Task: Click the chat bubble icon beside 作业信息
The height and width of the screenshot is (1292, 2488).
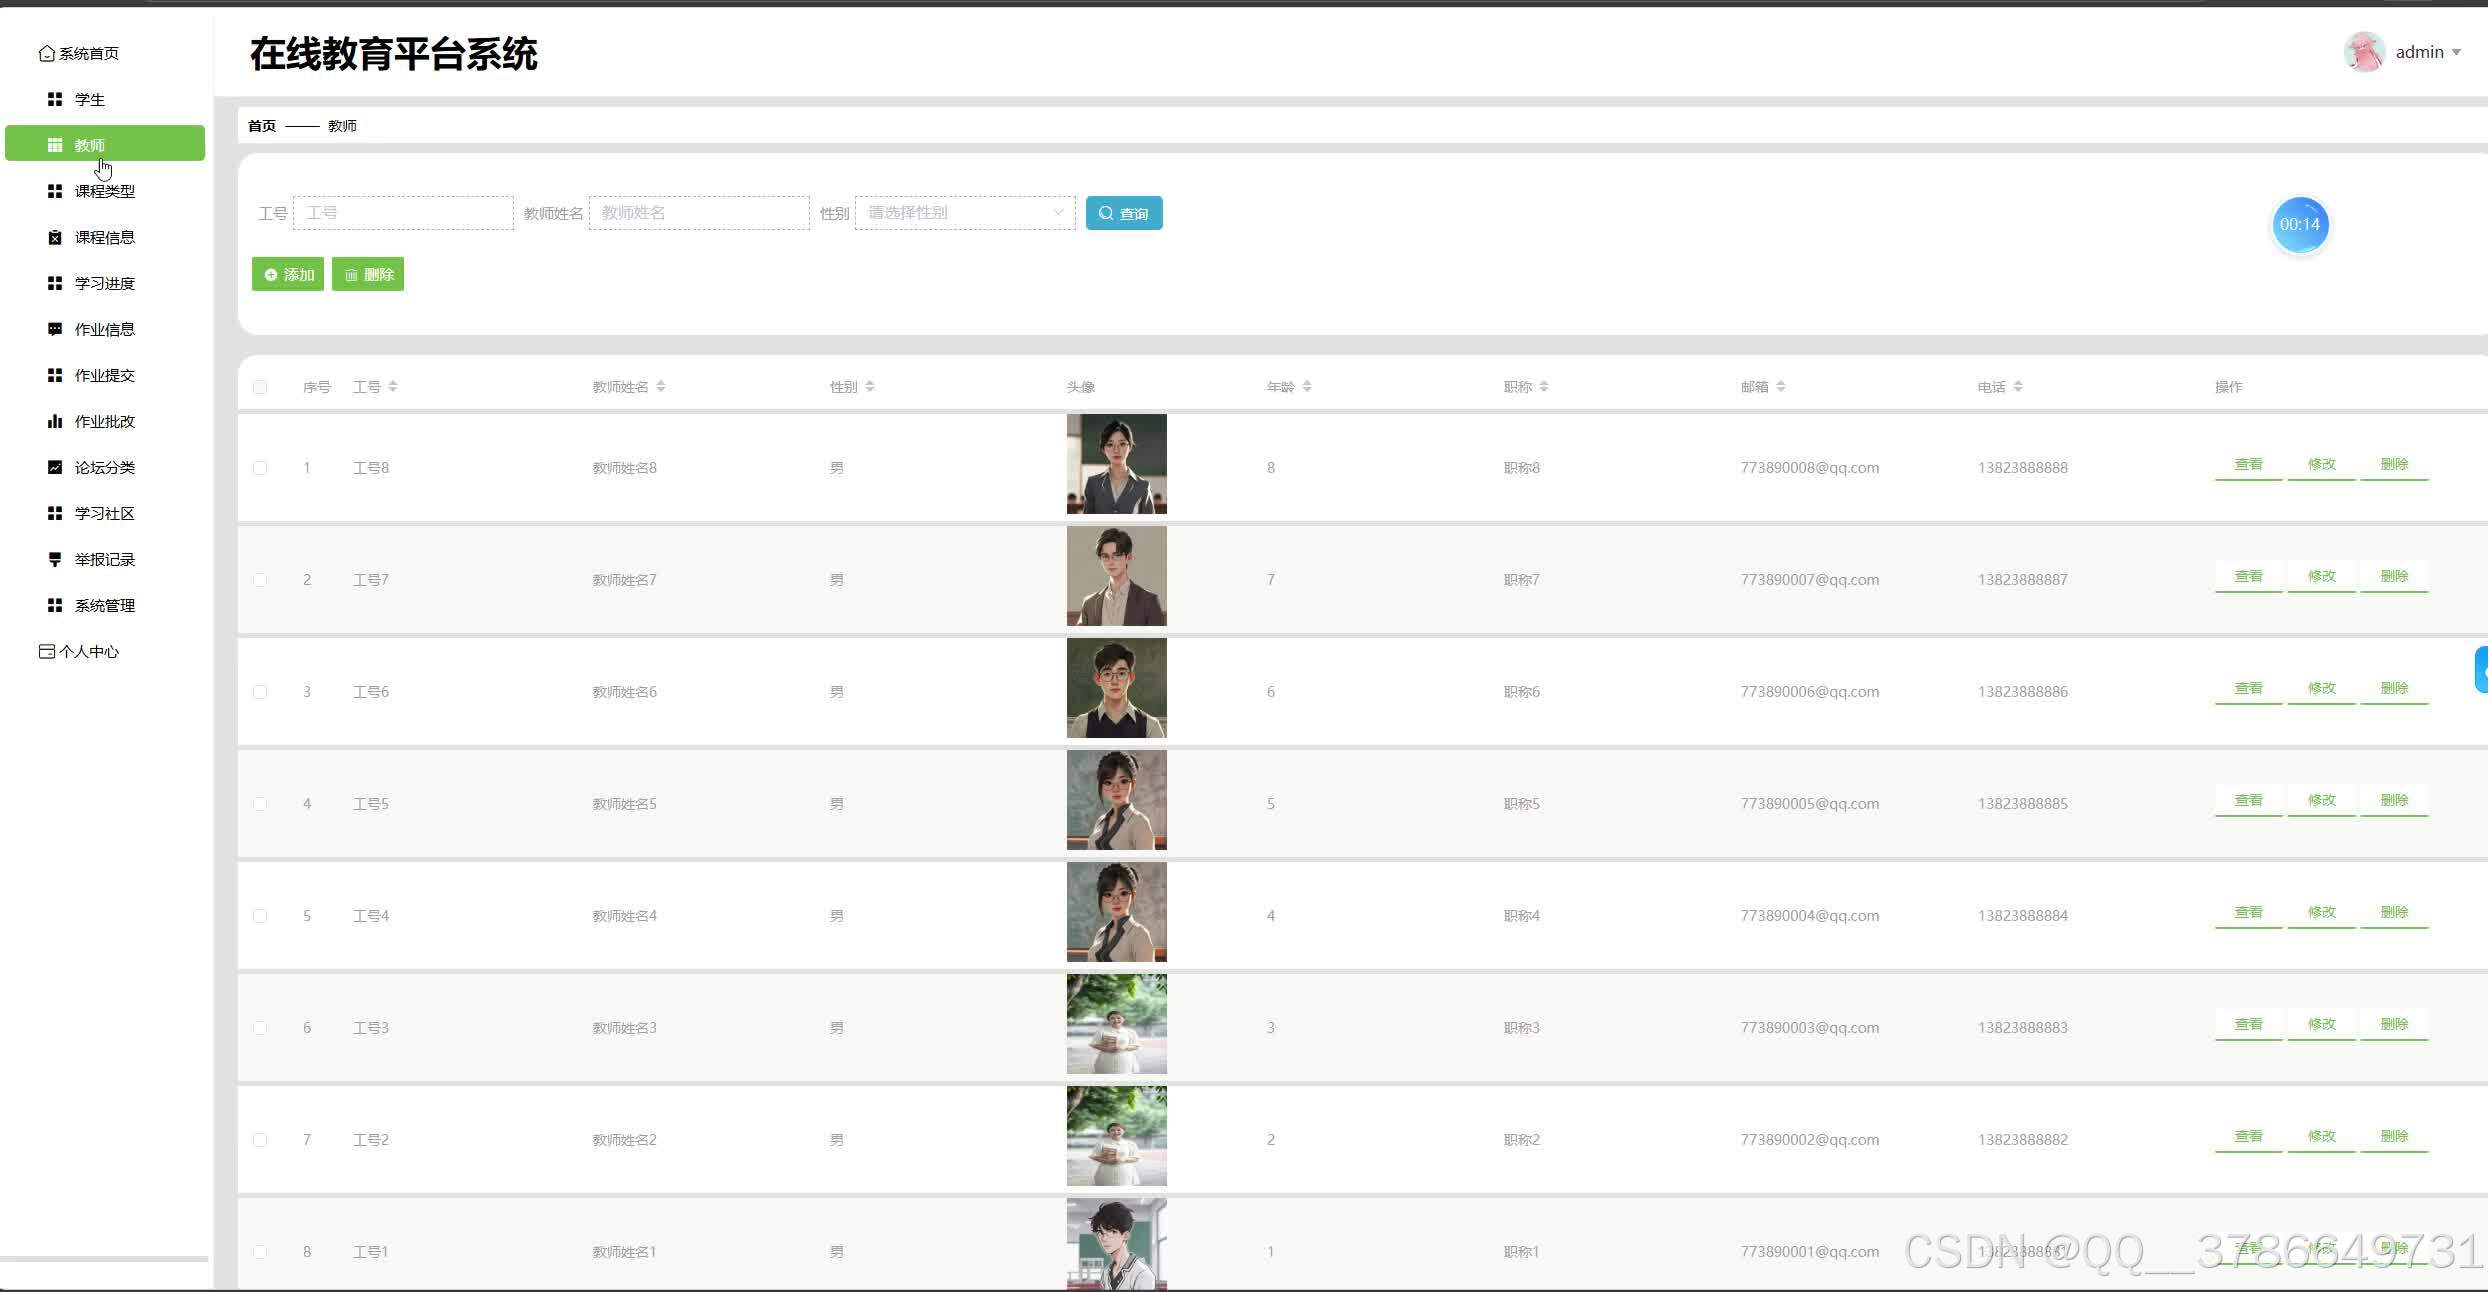Action: click(x=55, y=329)
